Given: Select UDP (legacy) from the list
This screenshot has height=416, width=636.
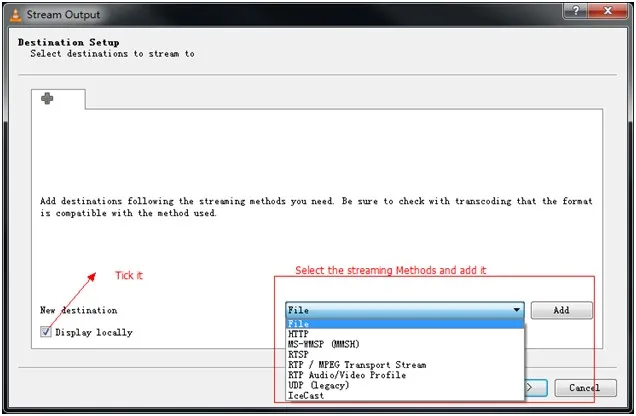Looking at the screenshot, I should coord(404,385).
